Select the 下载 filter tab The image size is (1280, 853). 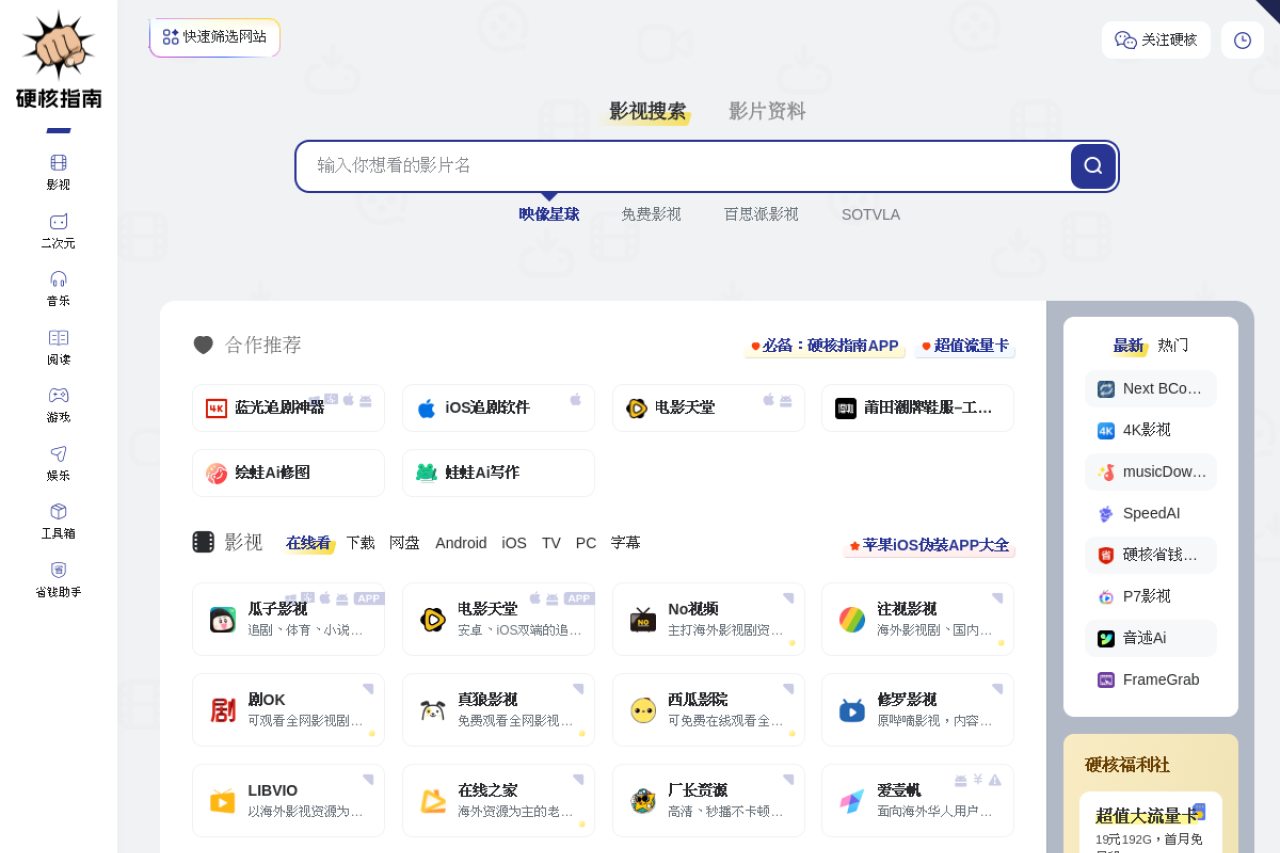coord(360,543)
